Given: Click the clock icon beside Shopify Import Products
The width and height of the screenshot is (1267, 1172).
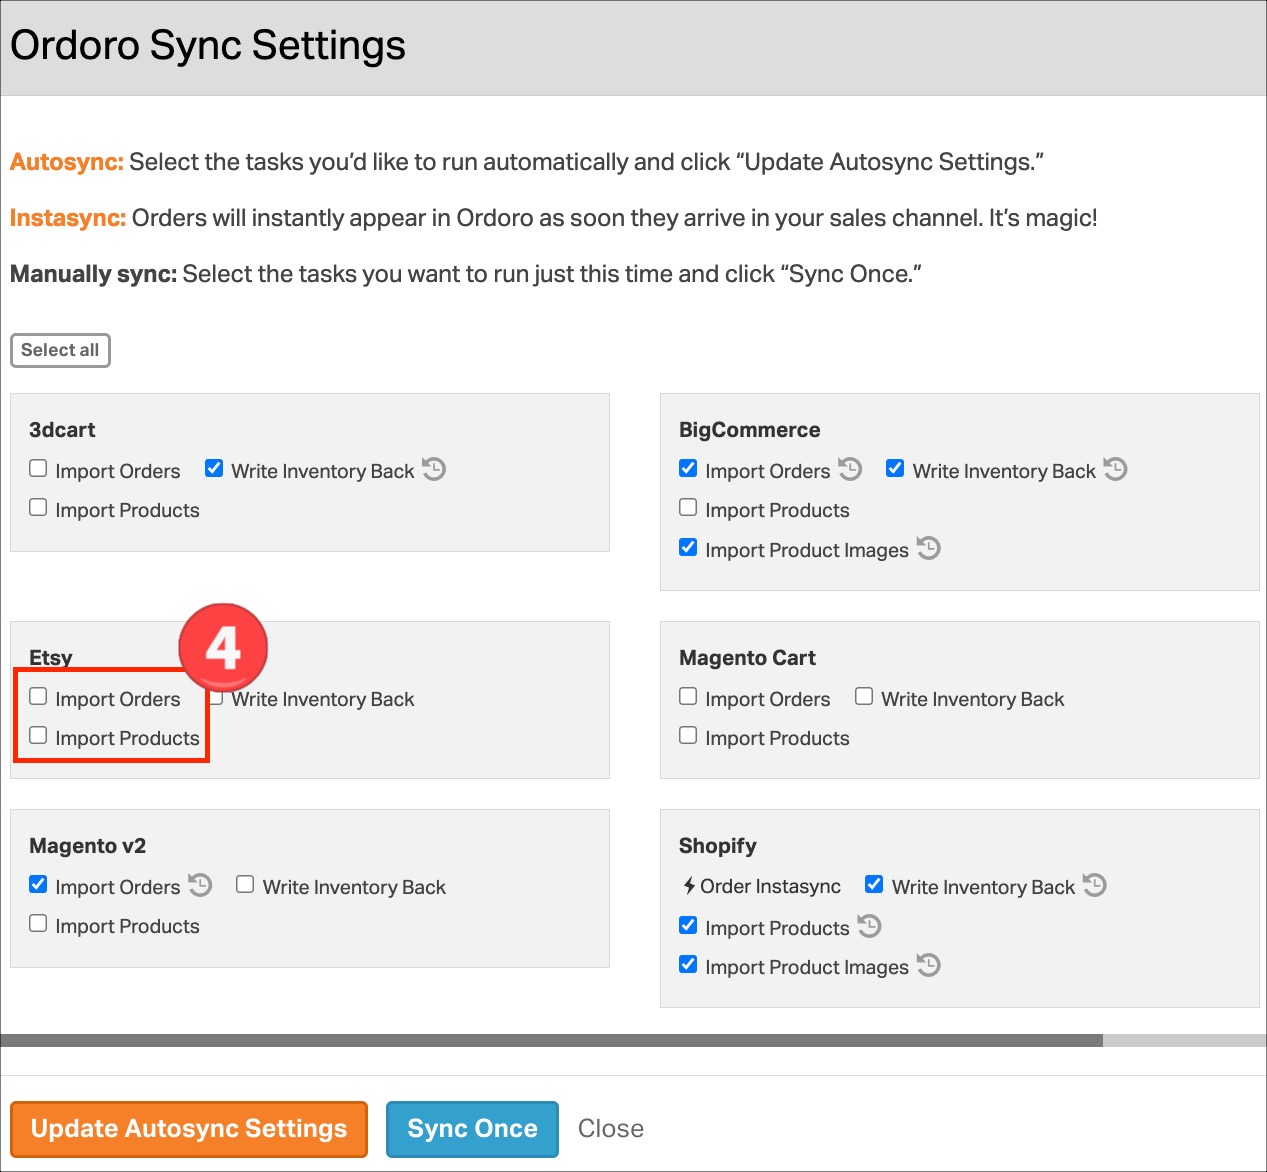Looking at the screenshot, I should [869, 926].
